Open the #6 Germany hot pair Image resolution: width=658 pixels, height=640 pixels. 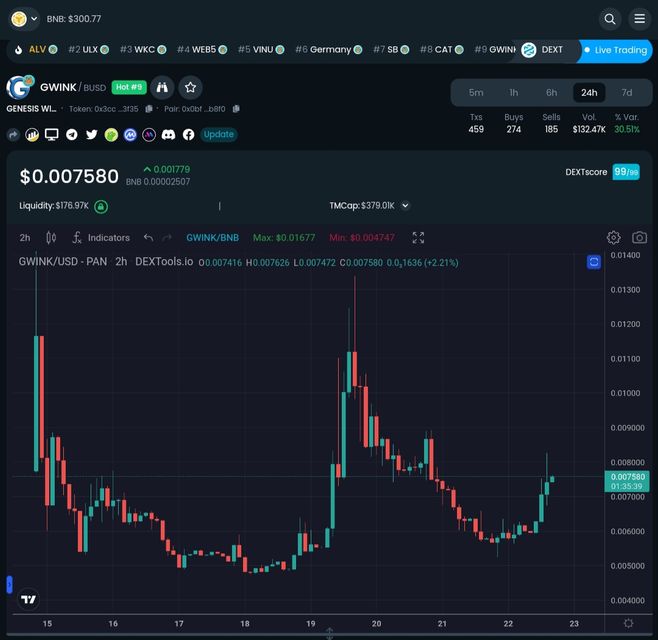(x=329, y=50)
